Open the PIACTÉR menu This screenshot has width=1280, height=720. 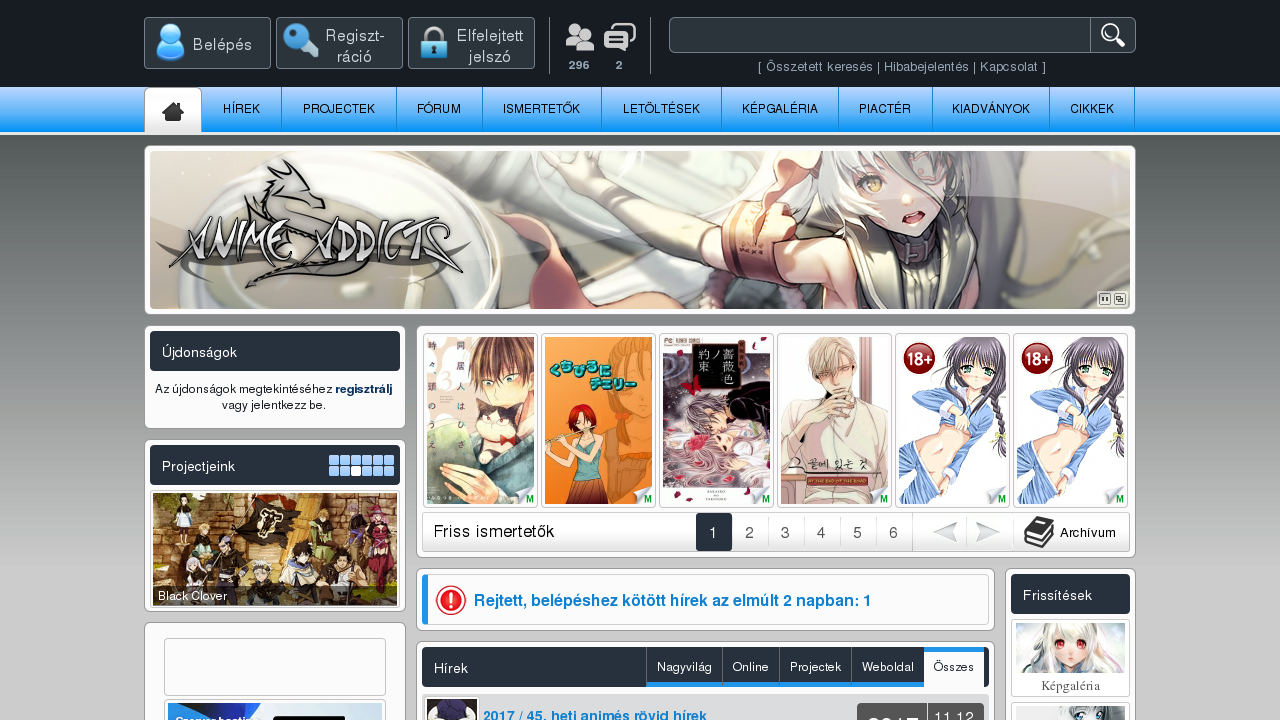click(885, 109)
